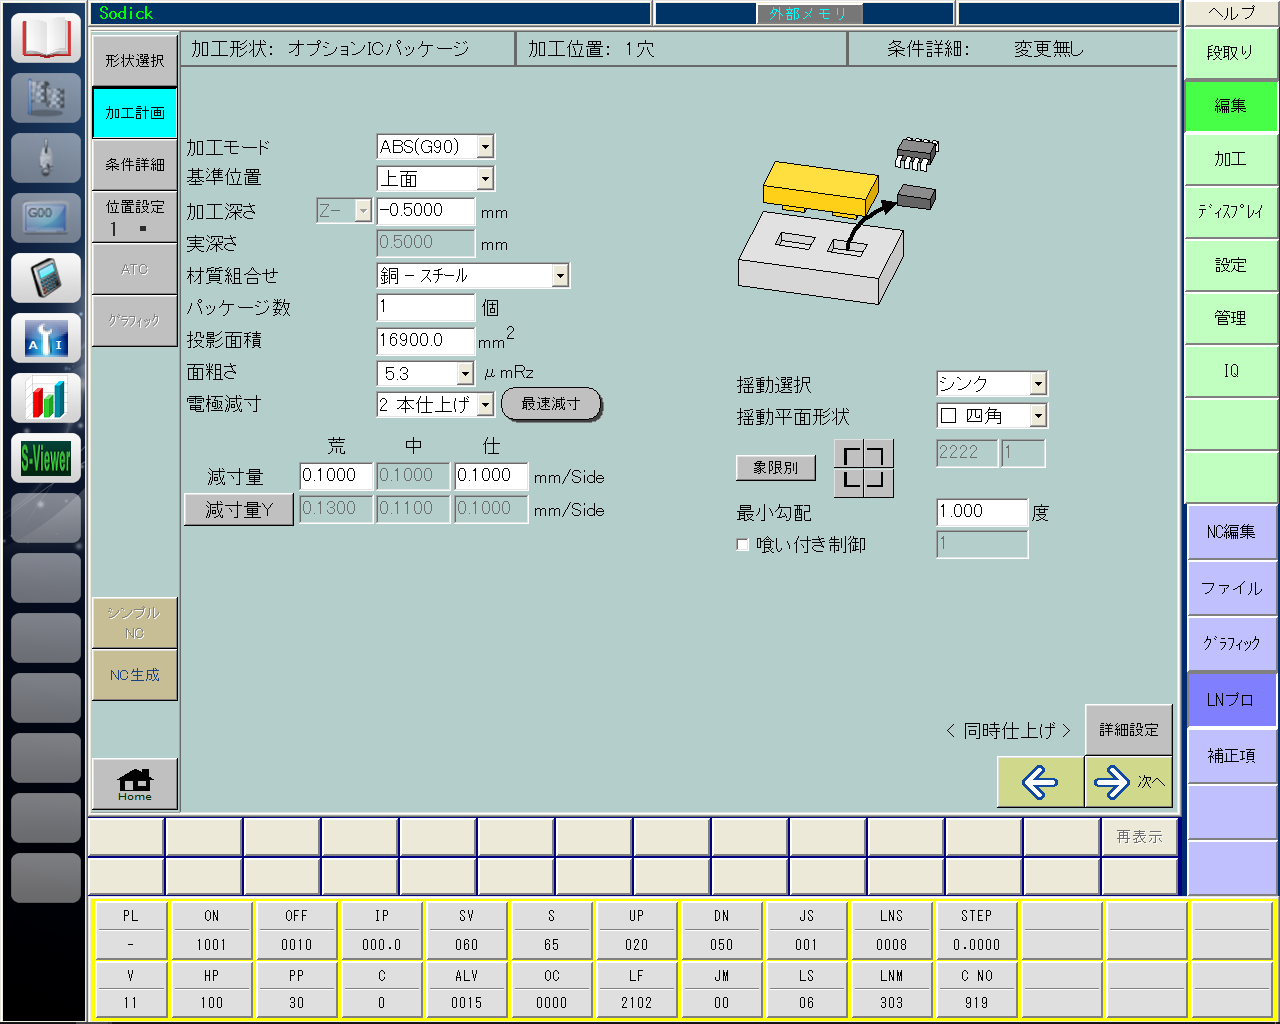Open the 設定 menu
The image size is (1280, 1024).
coord(1231,265)
